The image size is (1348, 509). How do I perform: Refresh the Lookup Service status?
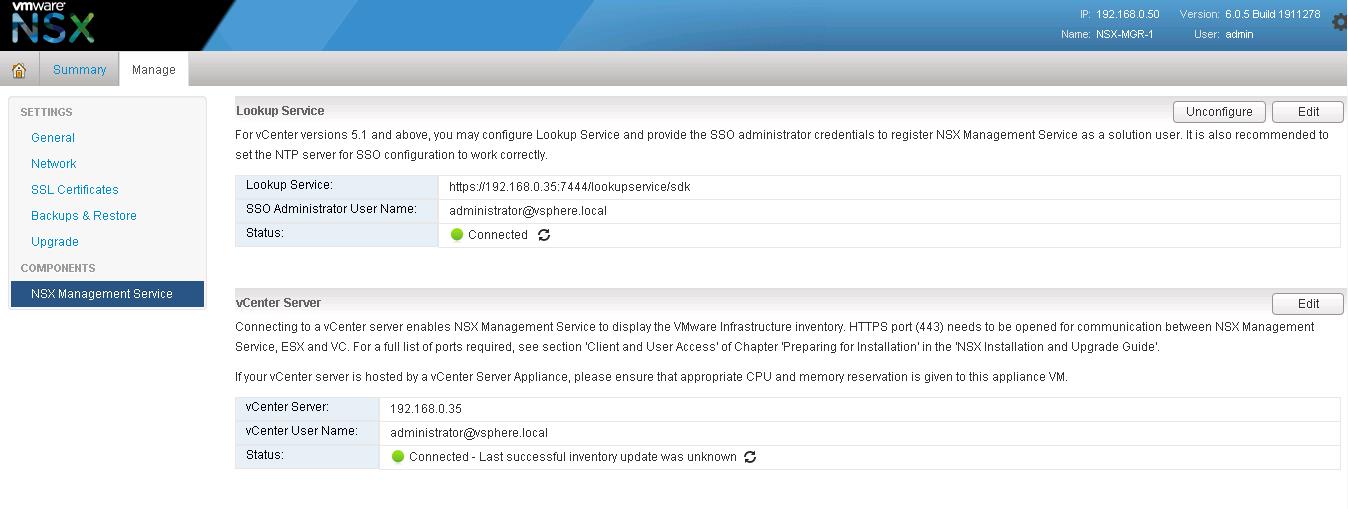pyautogui.click(x=544, y=235)
